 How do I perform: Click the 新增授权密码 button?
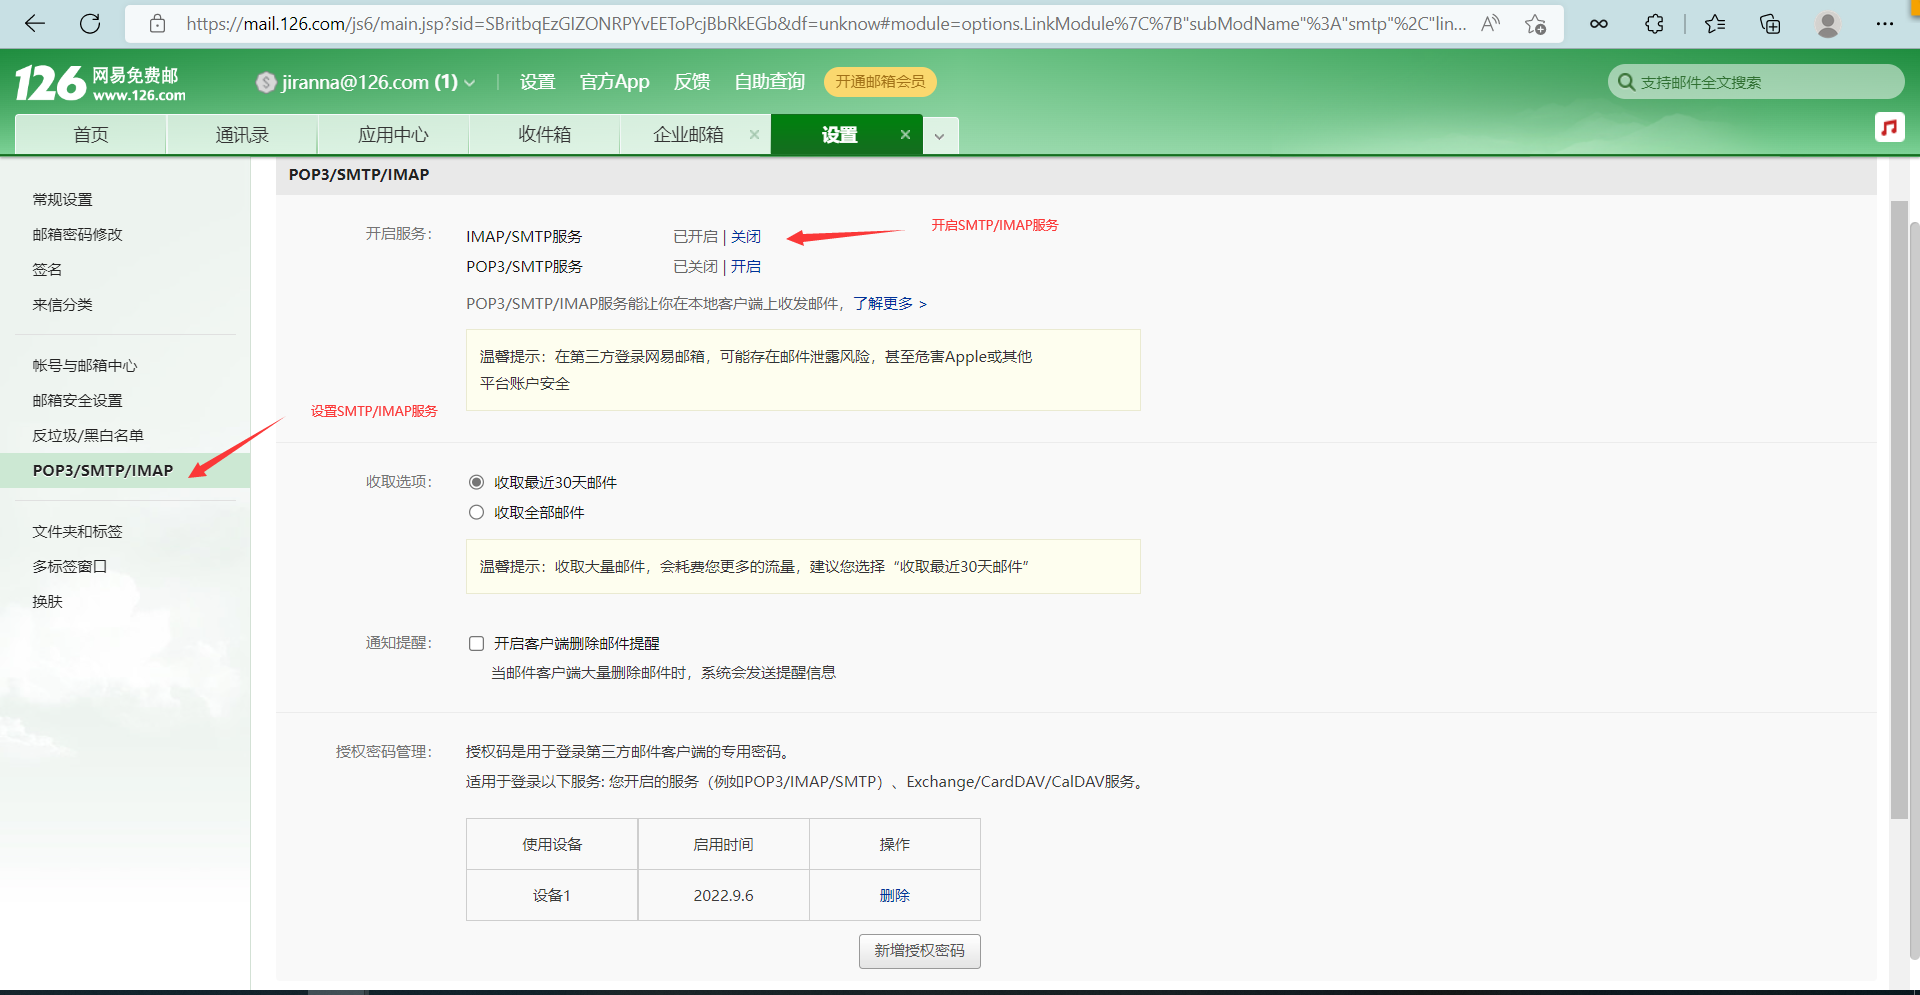[x=919, y=951]
